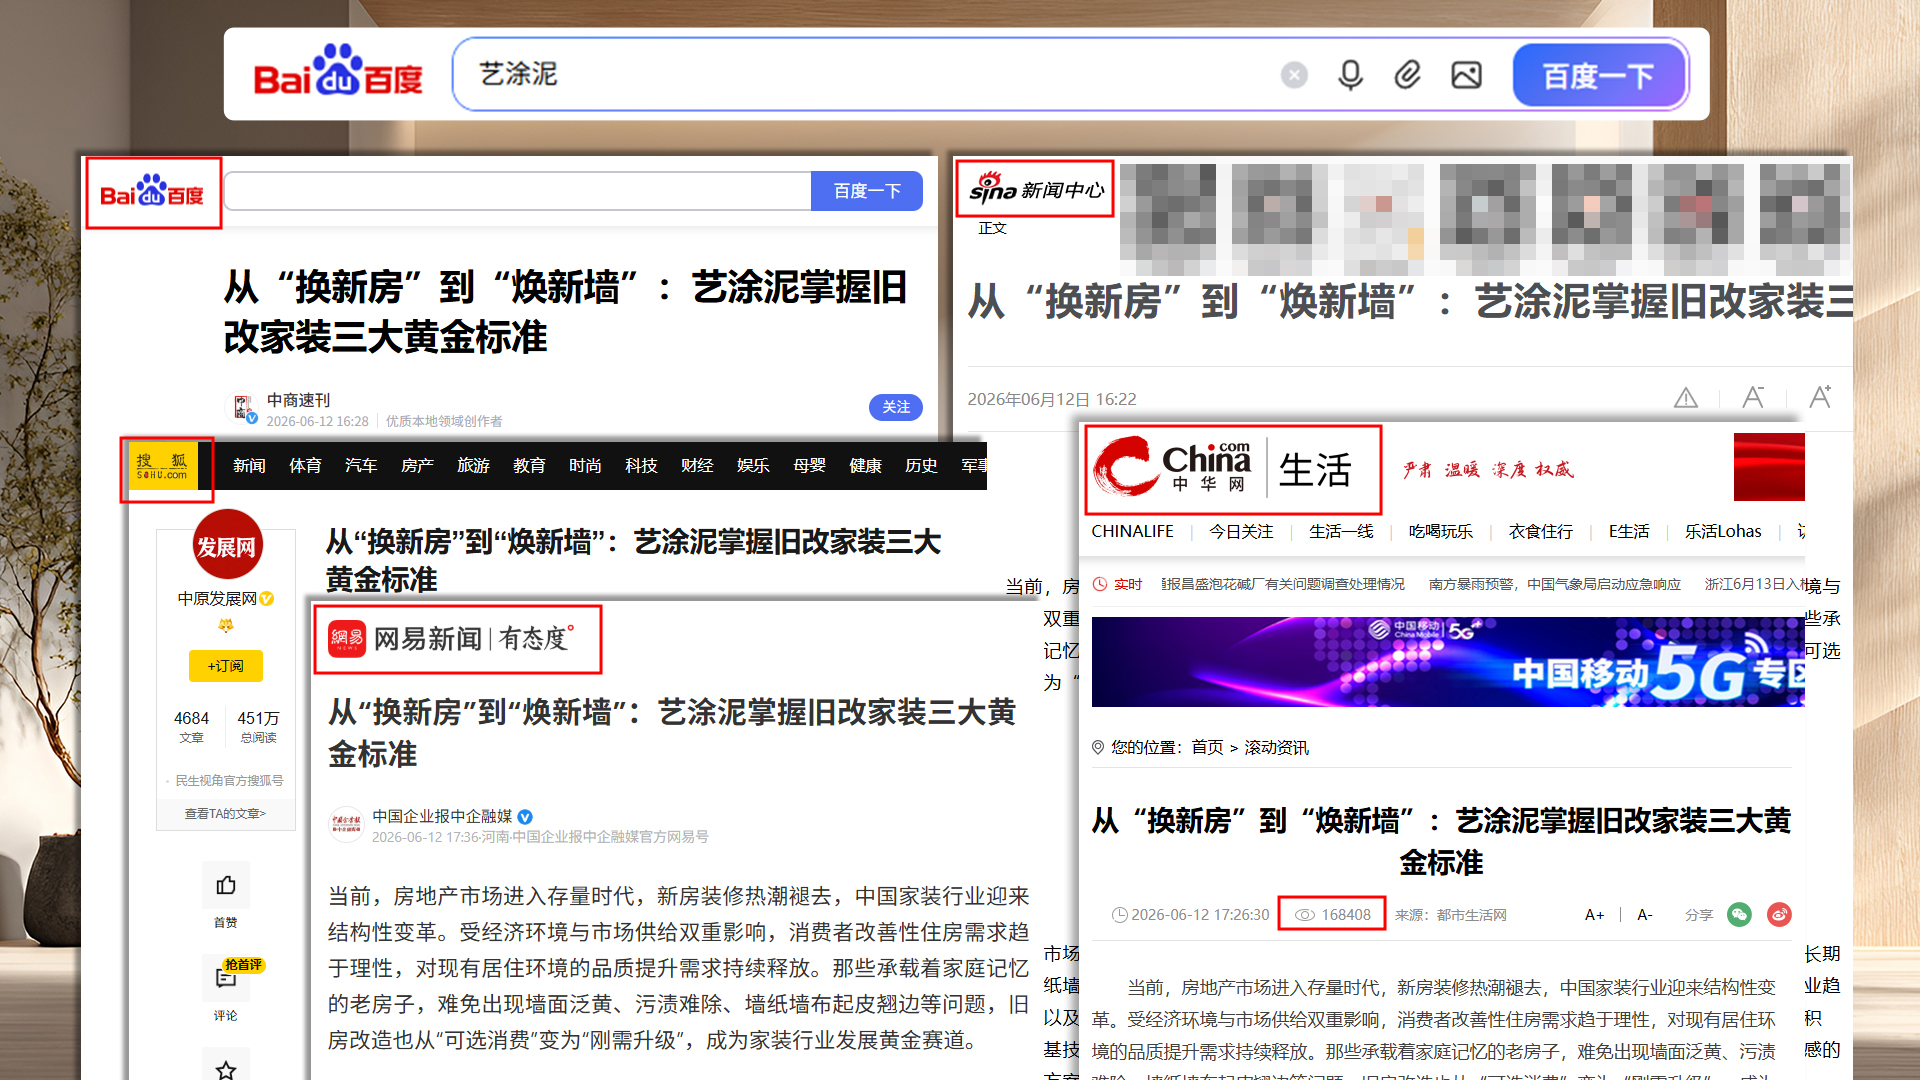Open 今日关注 in the China.com menu
The width and height of the screenshot is (1920, 1080).
point(1241,531)
